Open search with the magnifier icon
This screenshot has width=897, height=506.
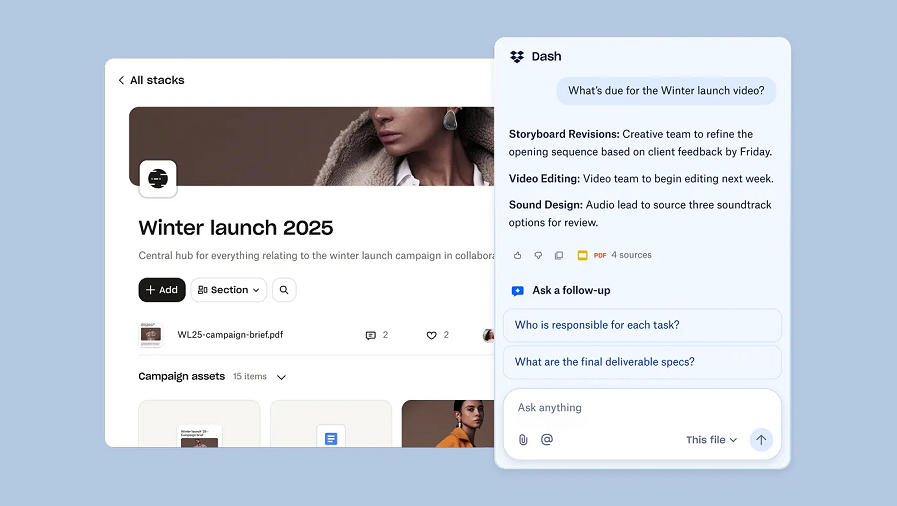coord(284,290)
